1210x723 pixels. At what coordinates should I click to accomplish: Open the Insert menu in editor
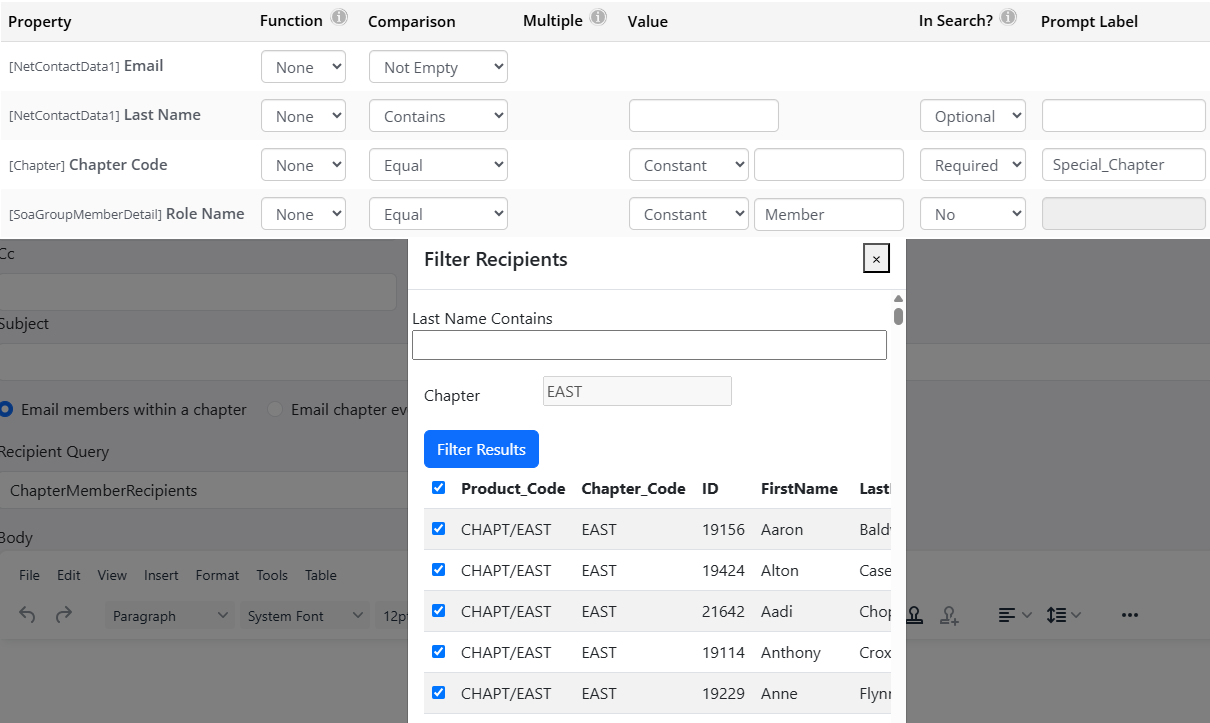pos(161,575)
